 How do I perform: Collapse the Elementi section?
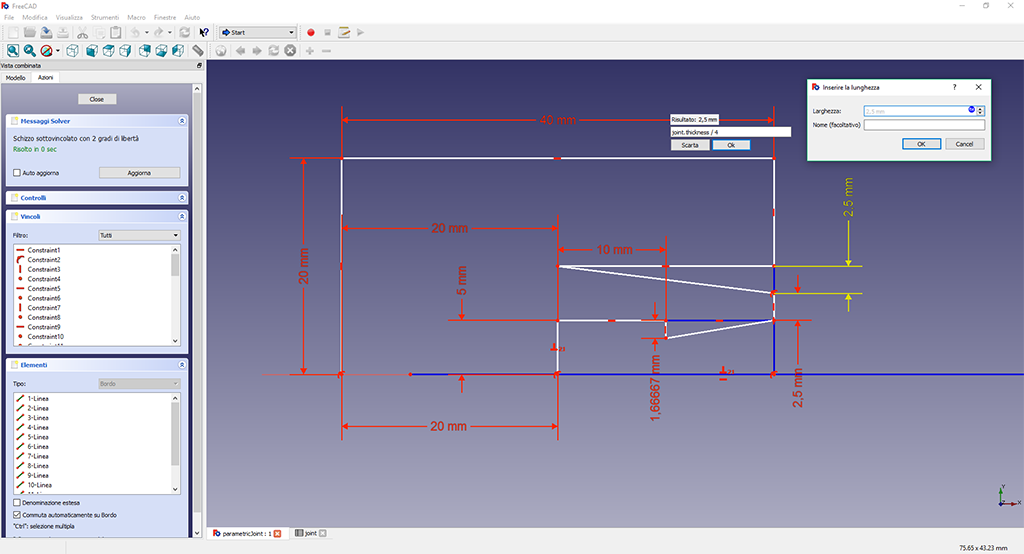coord(182,365)
